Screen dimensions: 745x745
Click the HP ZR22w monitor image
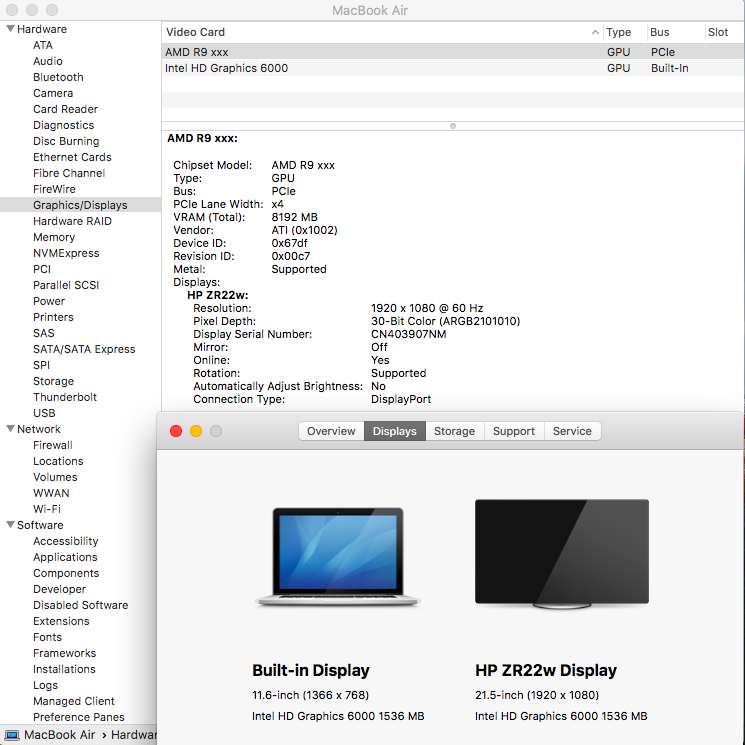click(x=562, y=554)
